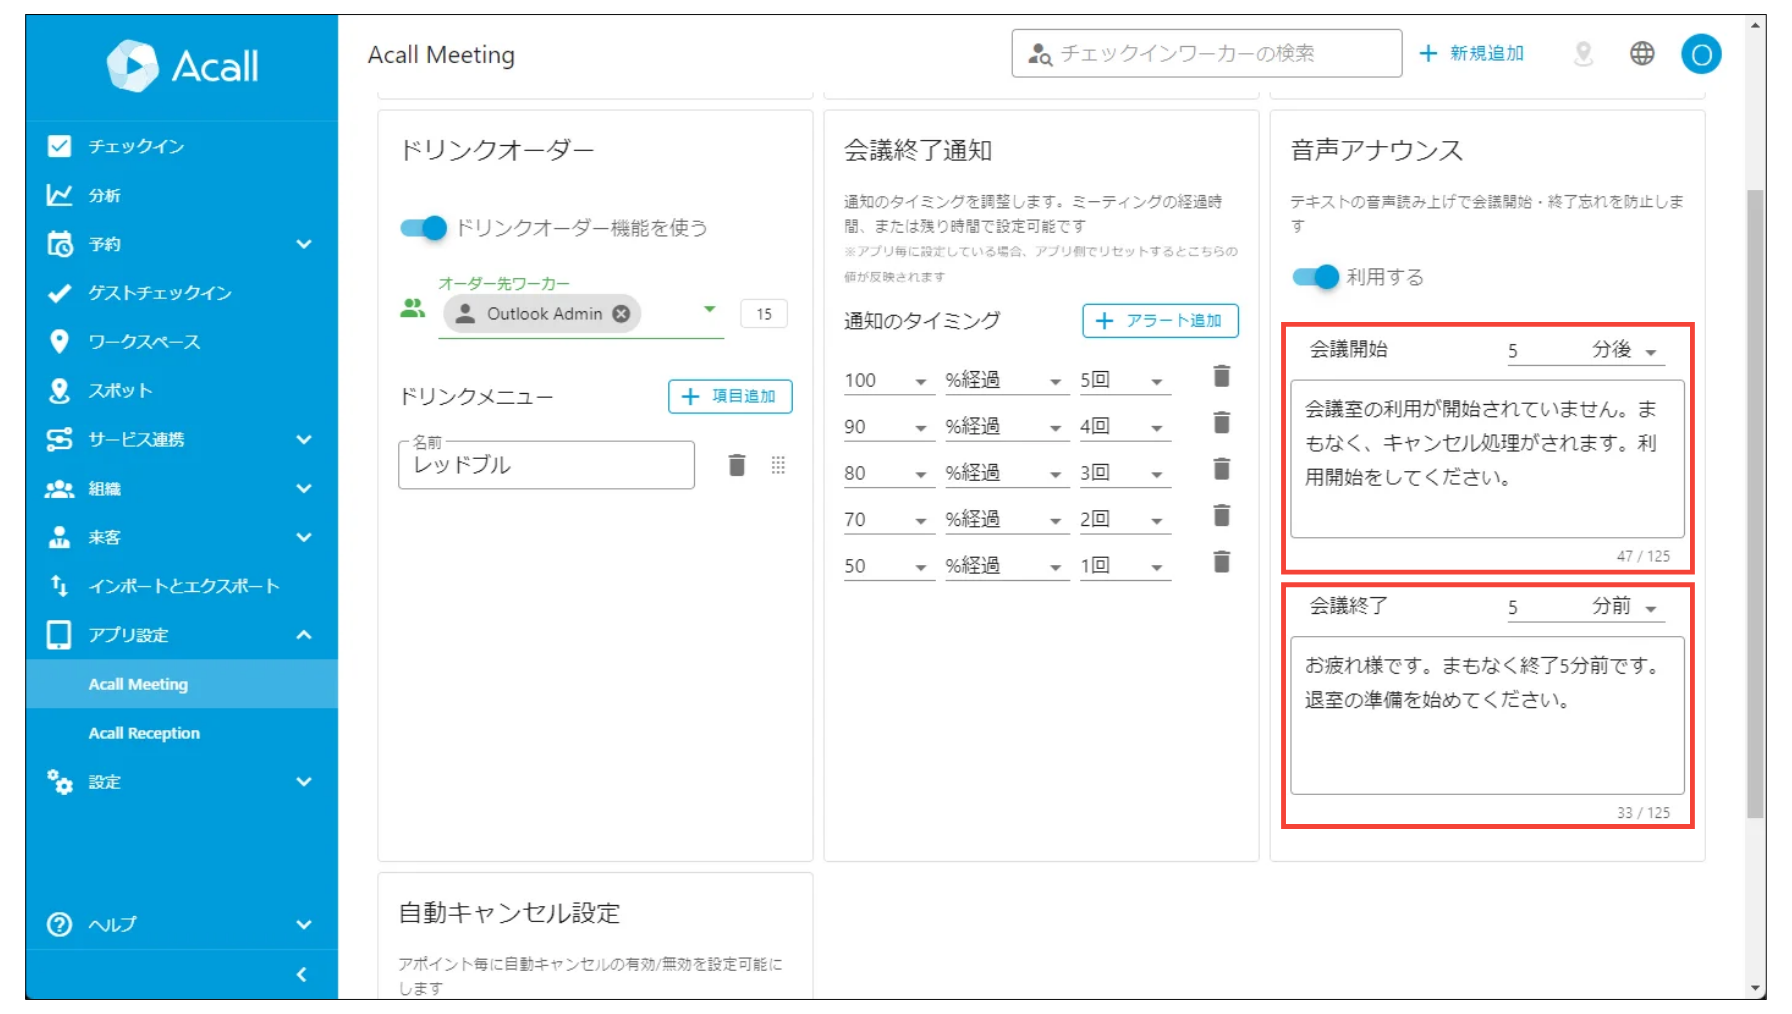Click the 項目追加 button in drink menu
Viewport: 1792px width, 1014px height.
click(x=730, y=397)
